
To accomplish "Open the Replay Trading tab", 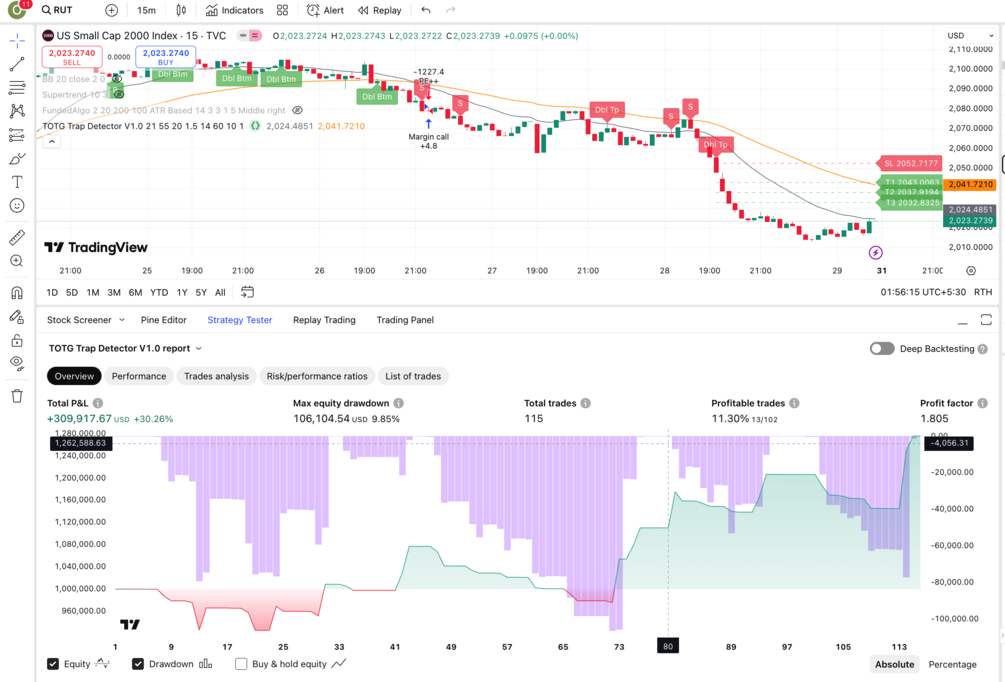I will tap(324, 320).
